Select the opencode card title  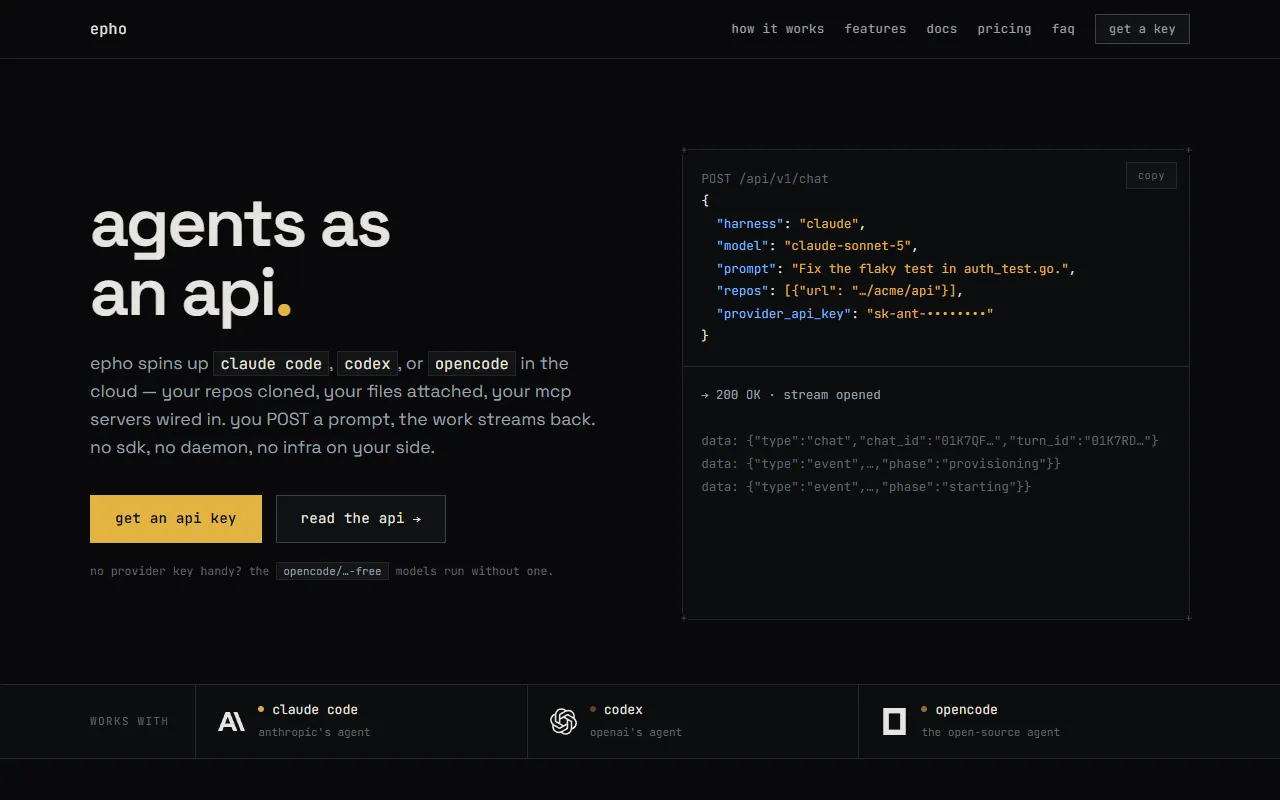(967, 710)
